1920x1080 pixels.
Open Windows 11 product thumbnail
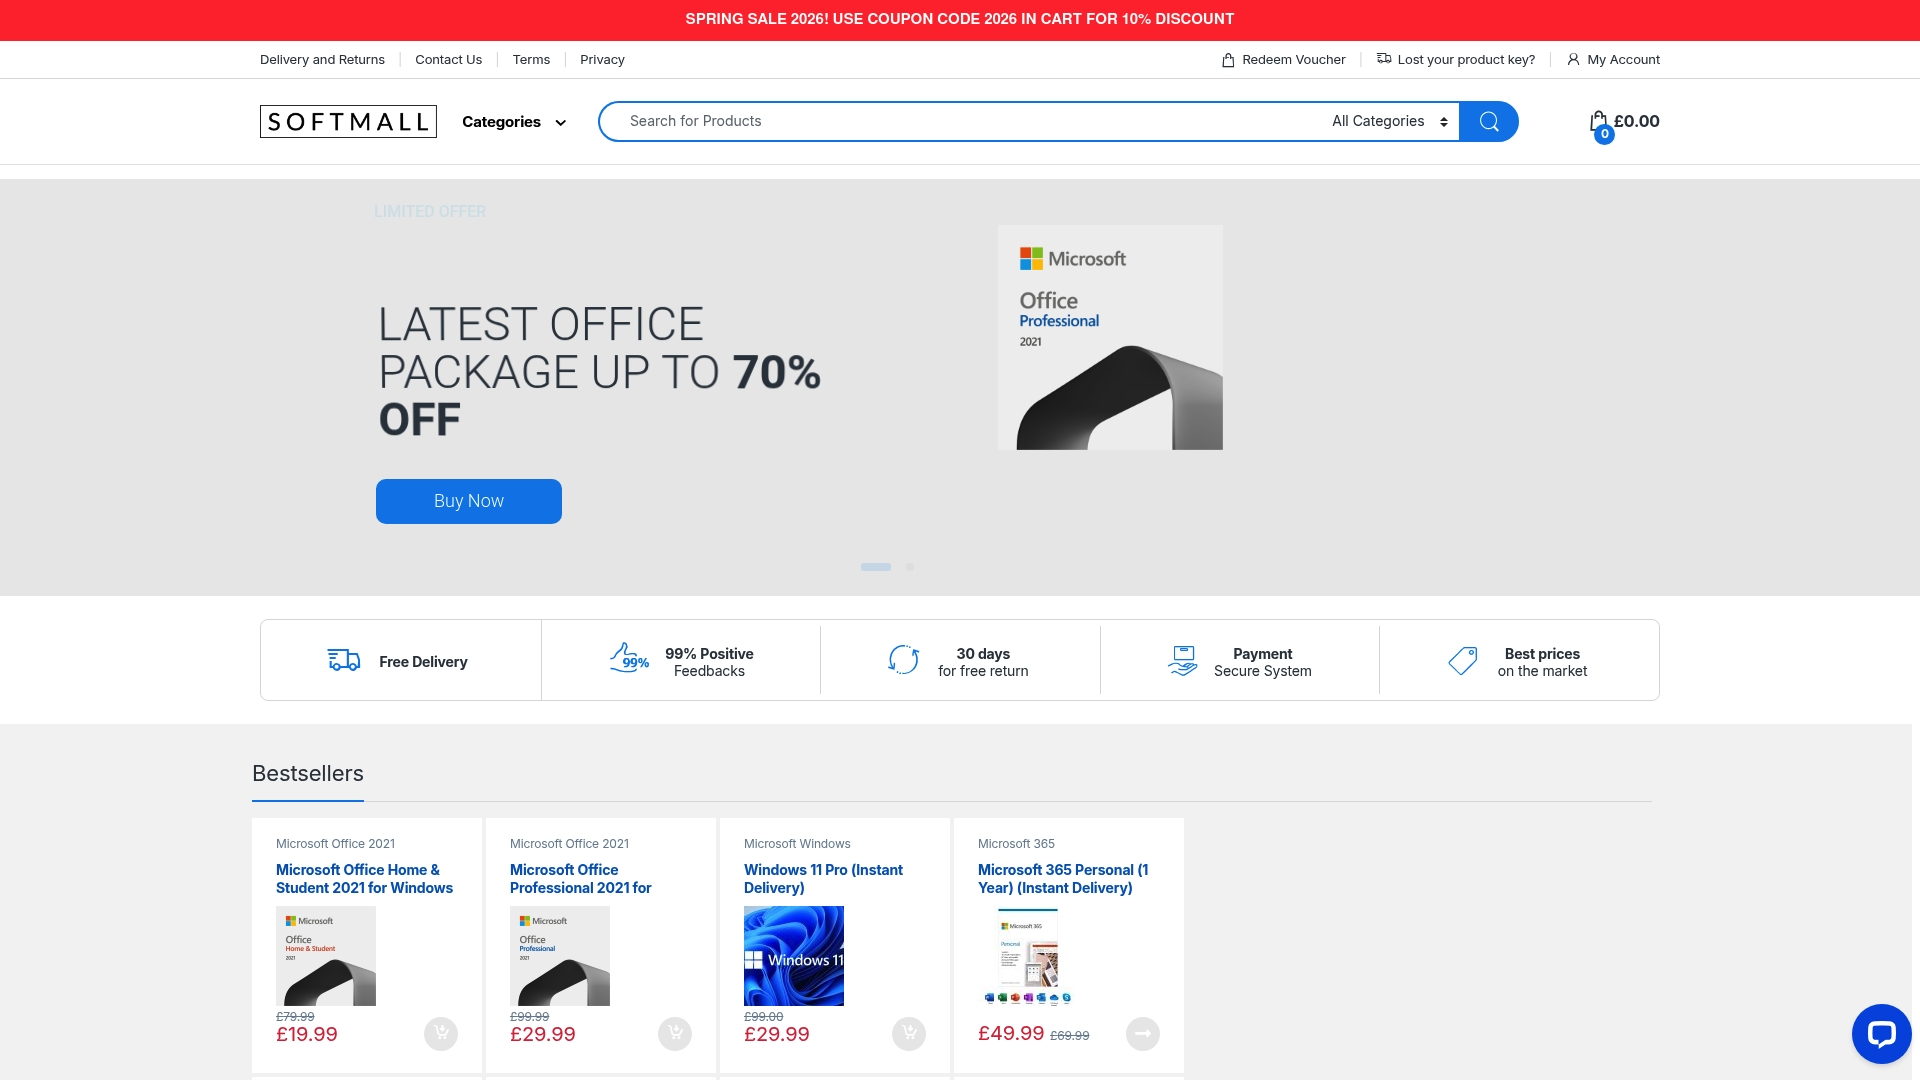pyautogui.click(x=794, y=956)
